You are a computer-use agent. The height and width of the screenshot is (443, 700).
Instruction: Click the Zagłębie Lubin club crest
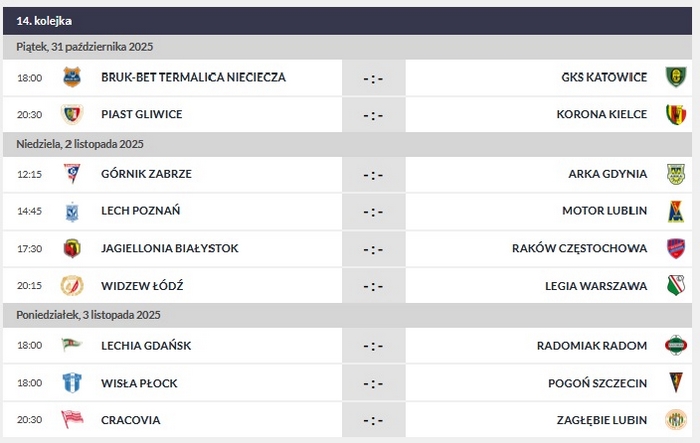pos(675,420)
